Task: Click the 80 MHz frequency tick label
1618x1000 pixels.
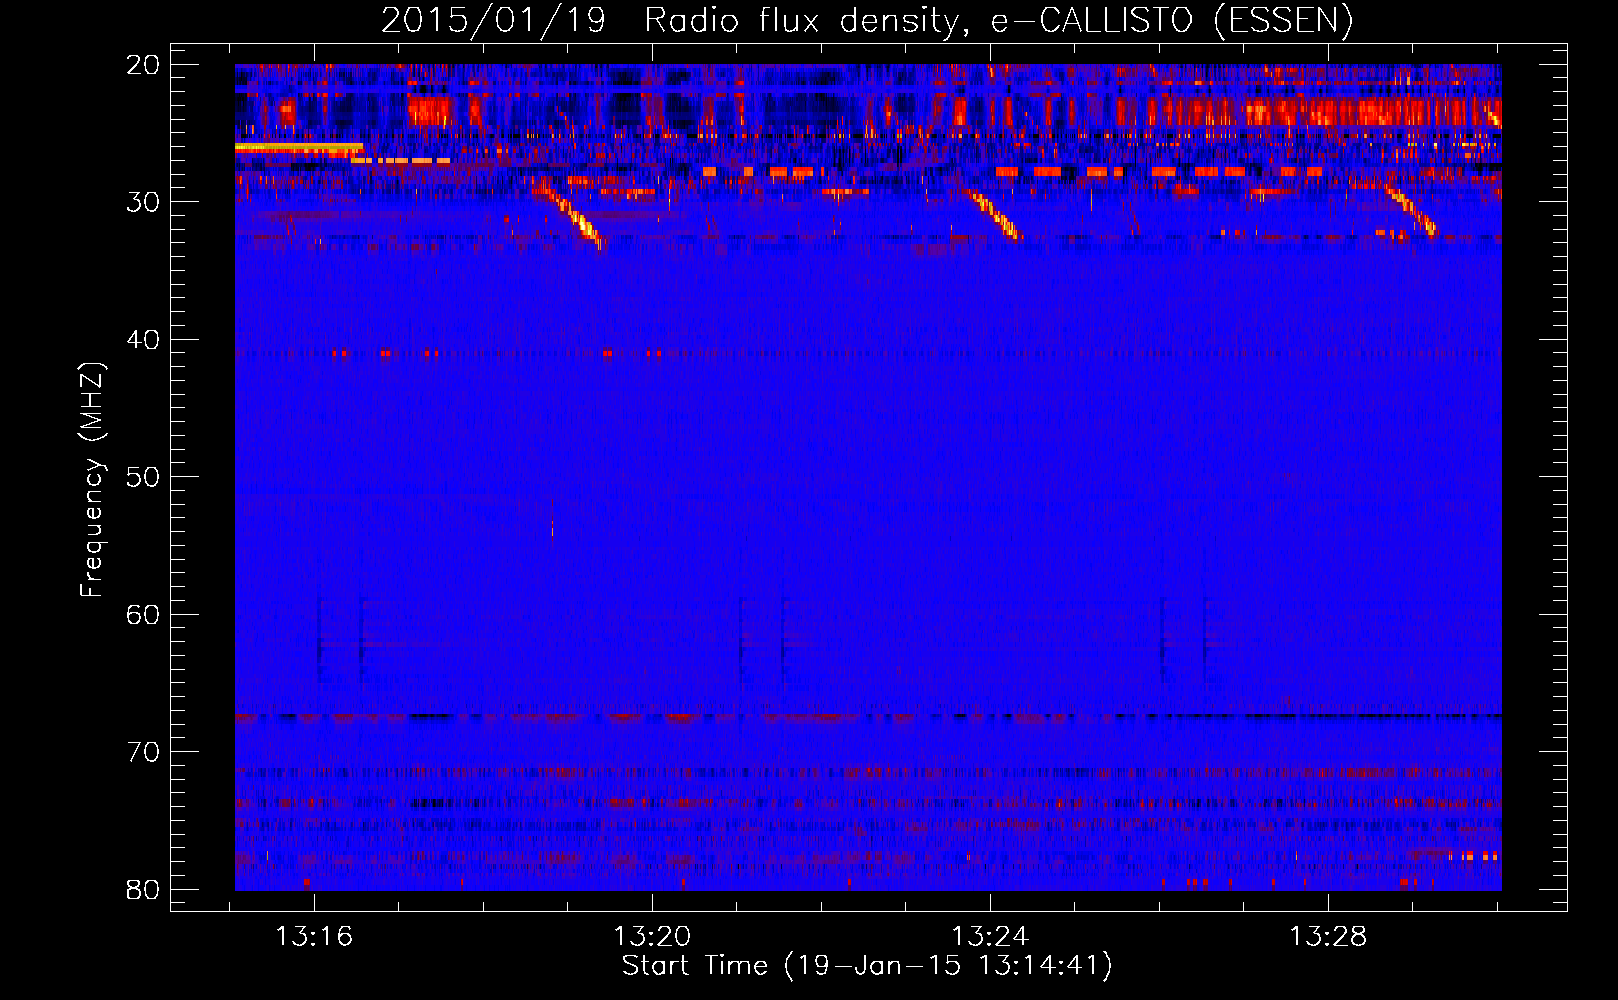Action: (x=143, y=890)
